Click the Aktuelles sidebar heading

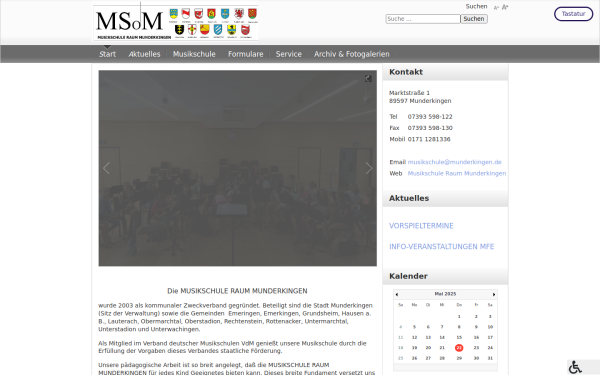tap(409, 198)
